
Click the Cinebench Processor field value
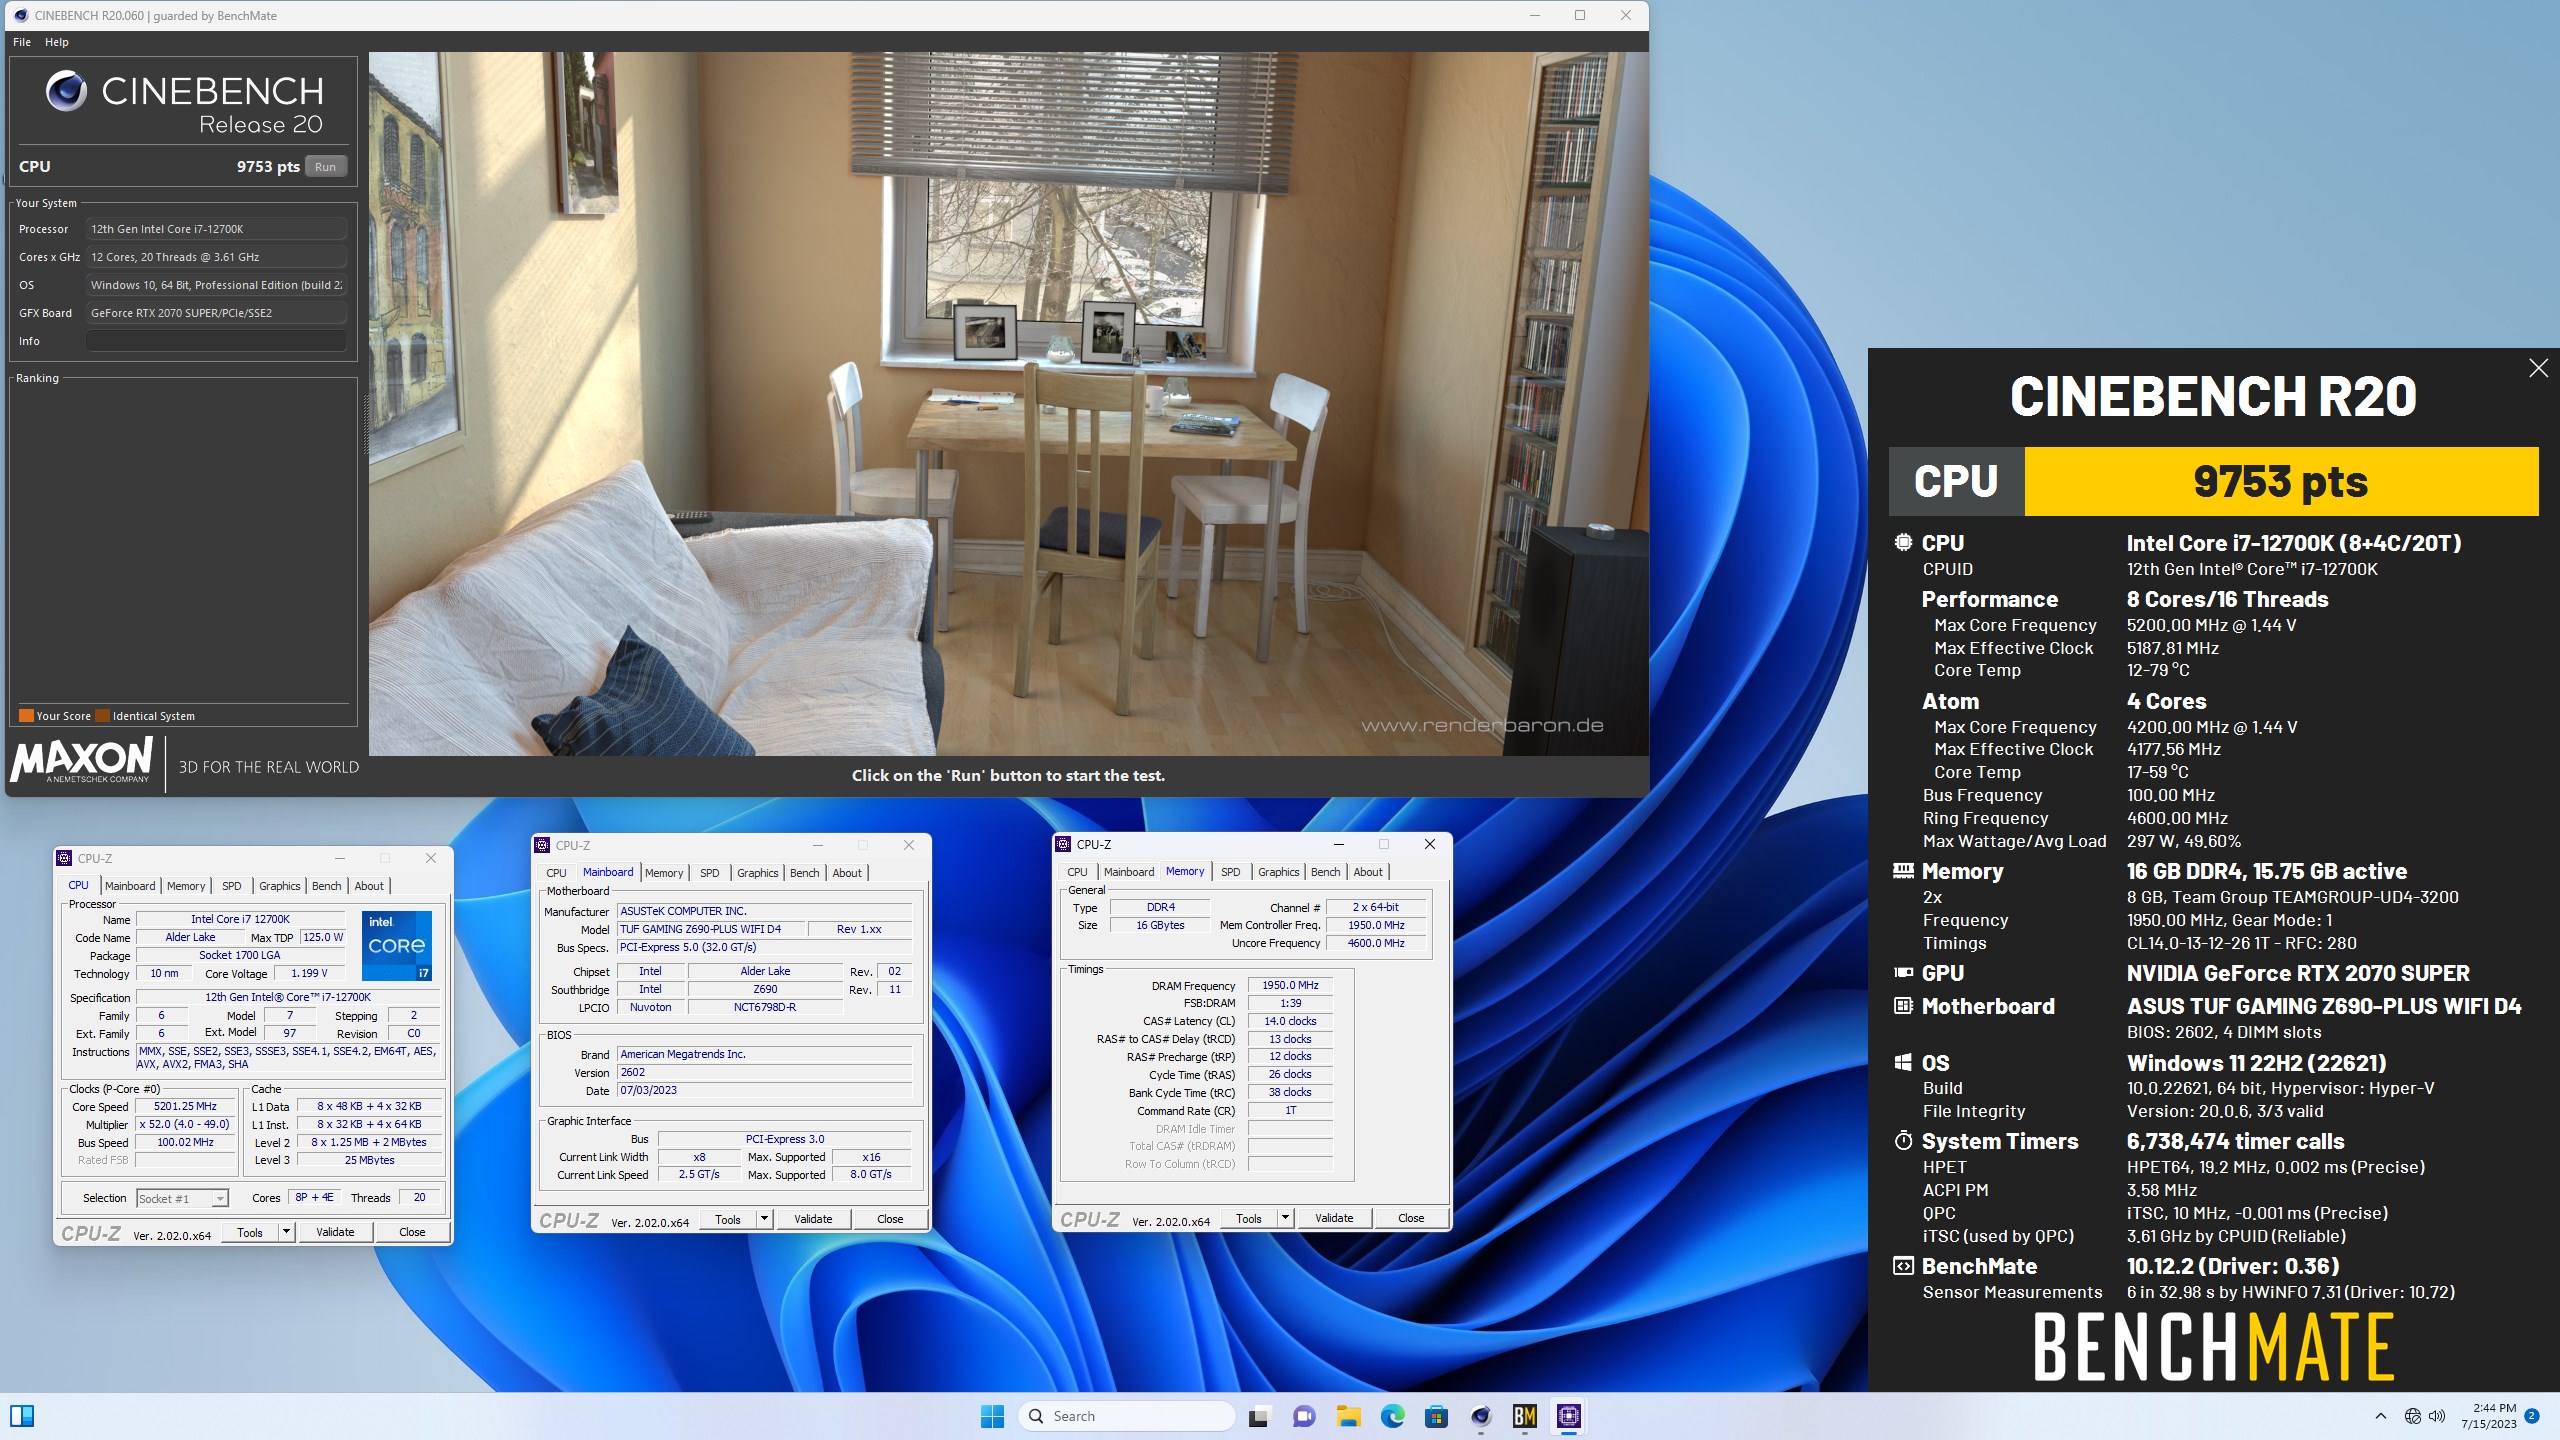(216, 229)
